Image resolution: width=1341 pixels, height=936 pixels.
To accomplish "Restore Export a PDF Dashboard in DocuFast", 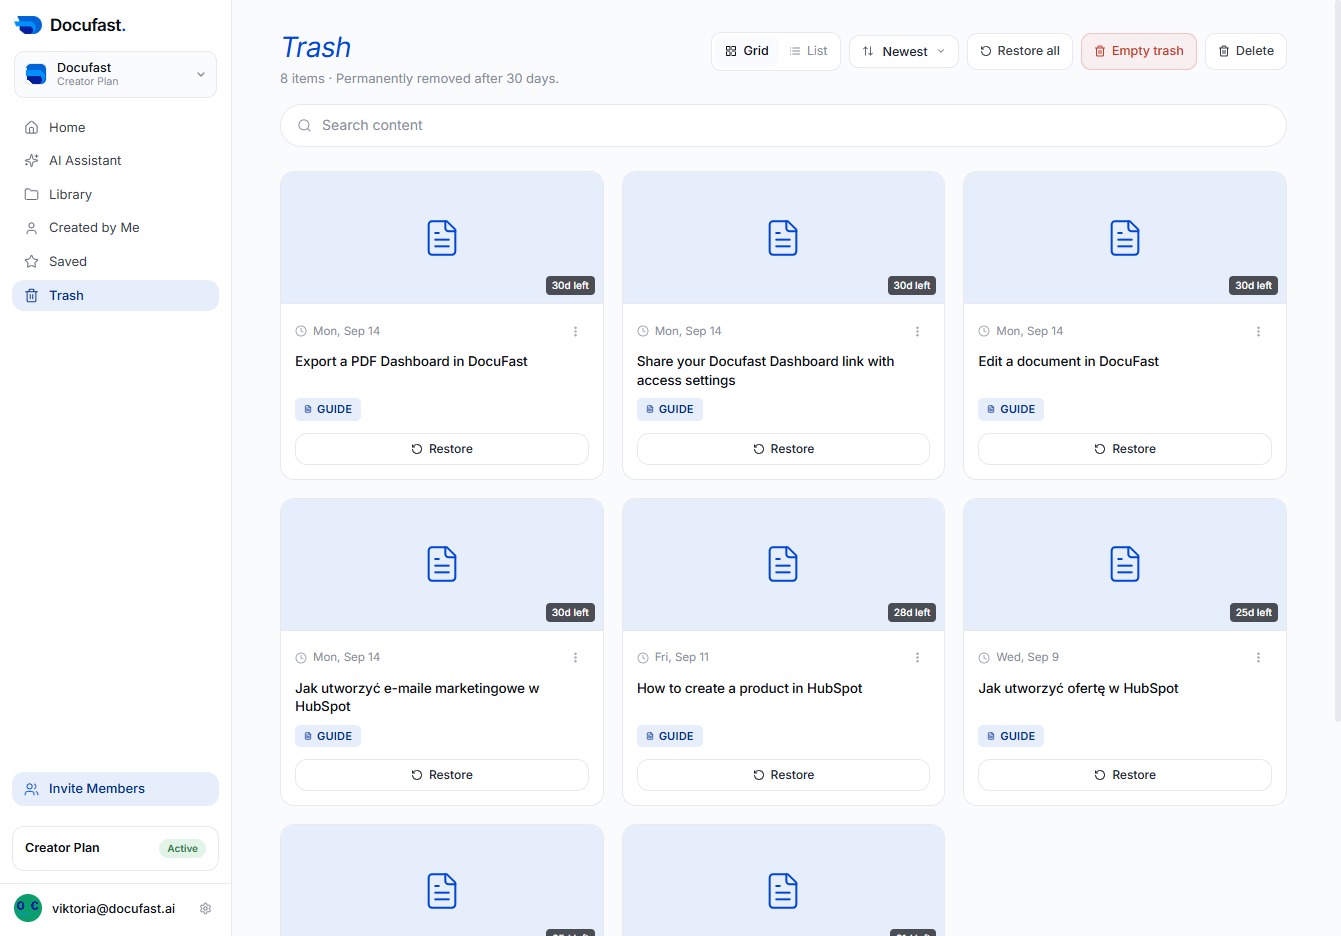I will point(442,449).
